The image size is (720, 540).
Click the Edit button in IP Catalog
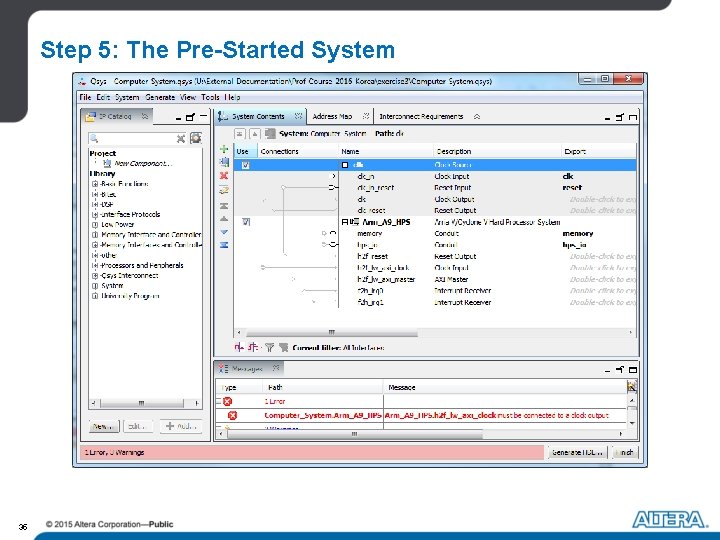pos(136,427)
